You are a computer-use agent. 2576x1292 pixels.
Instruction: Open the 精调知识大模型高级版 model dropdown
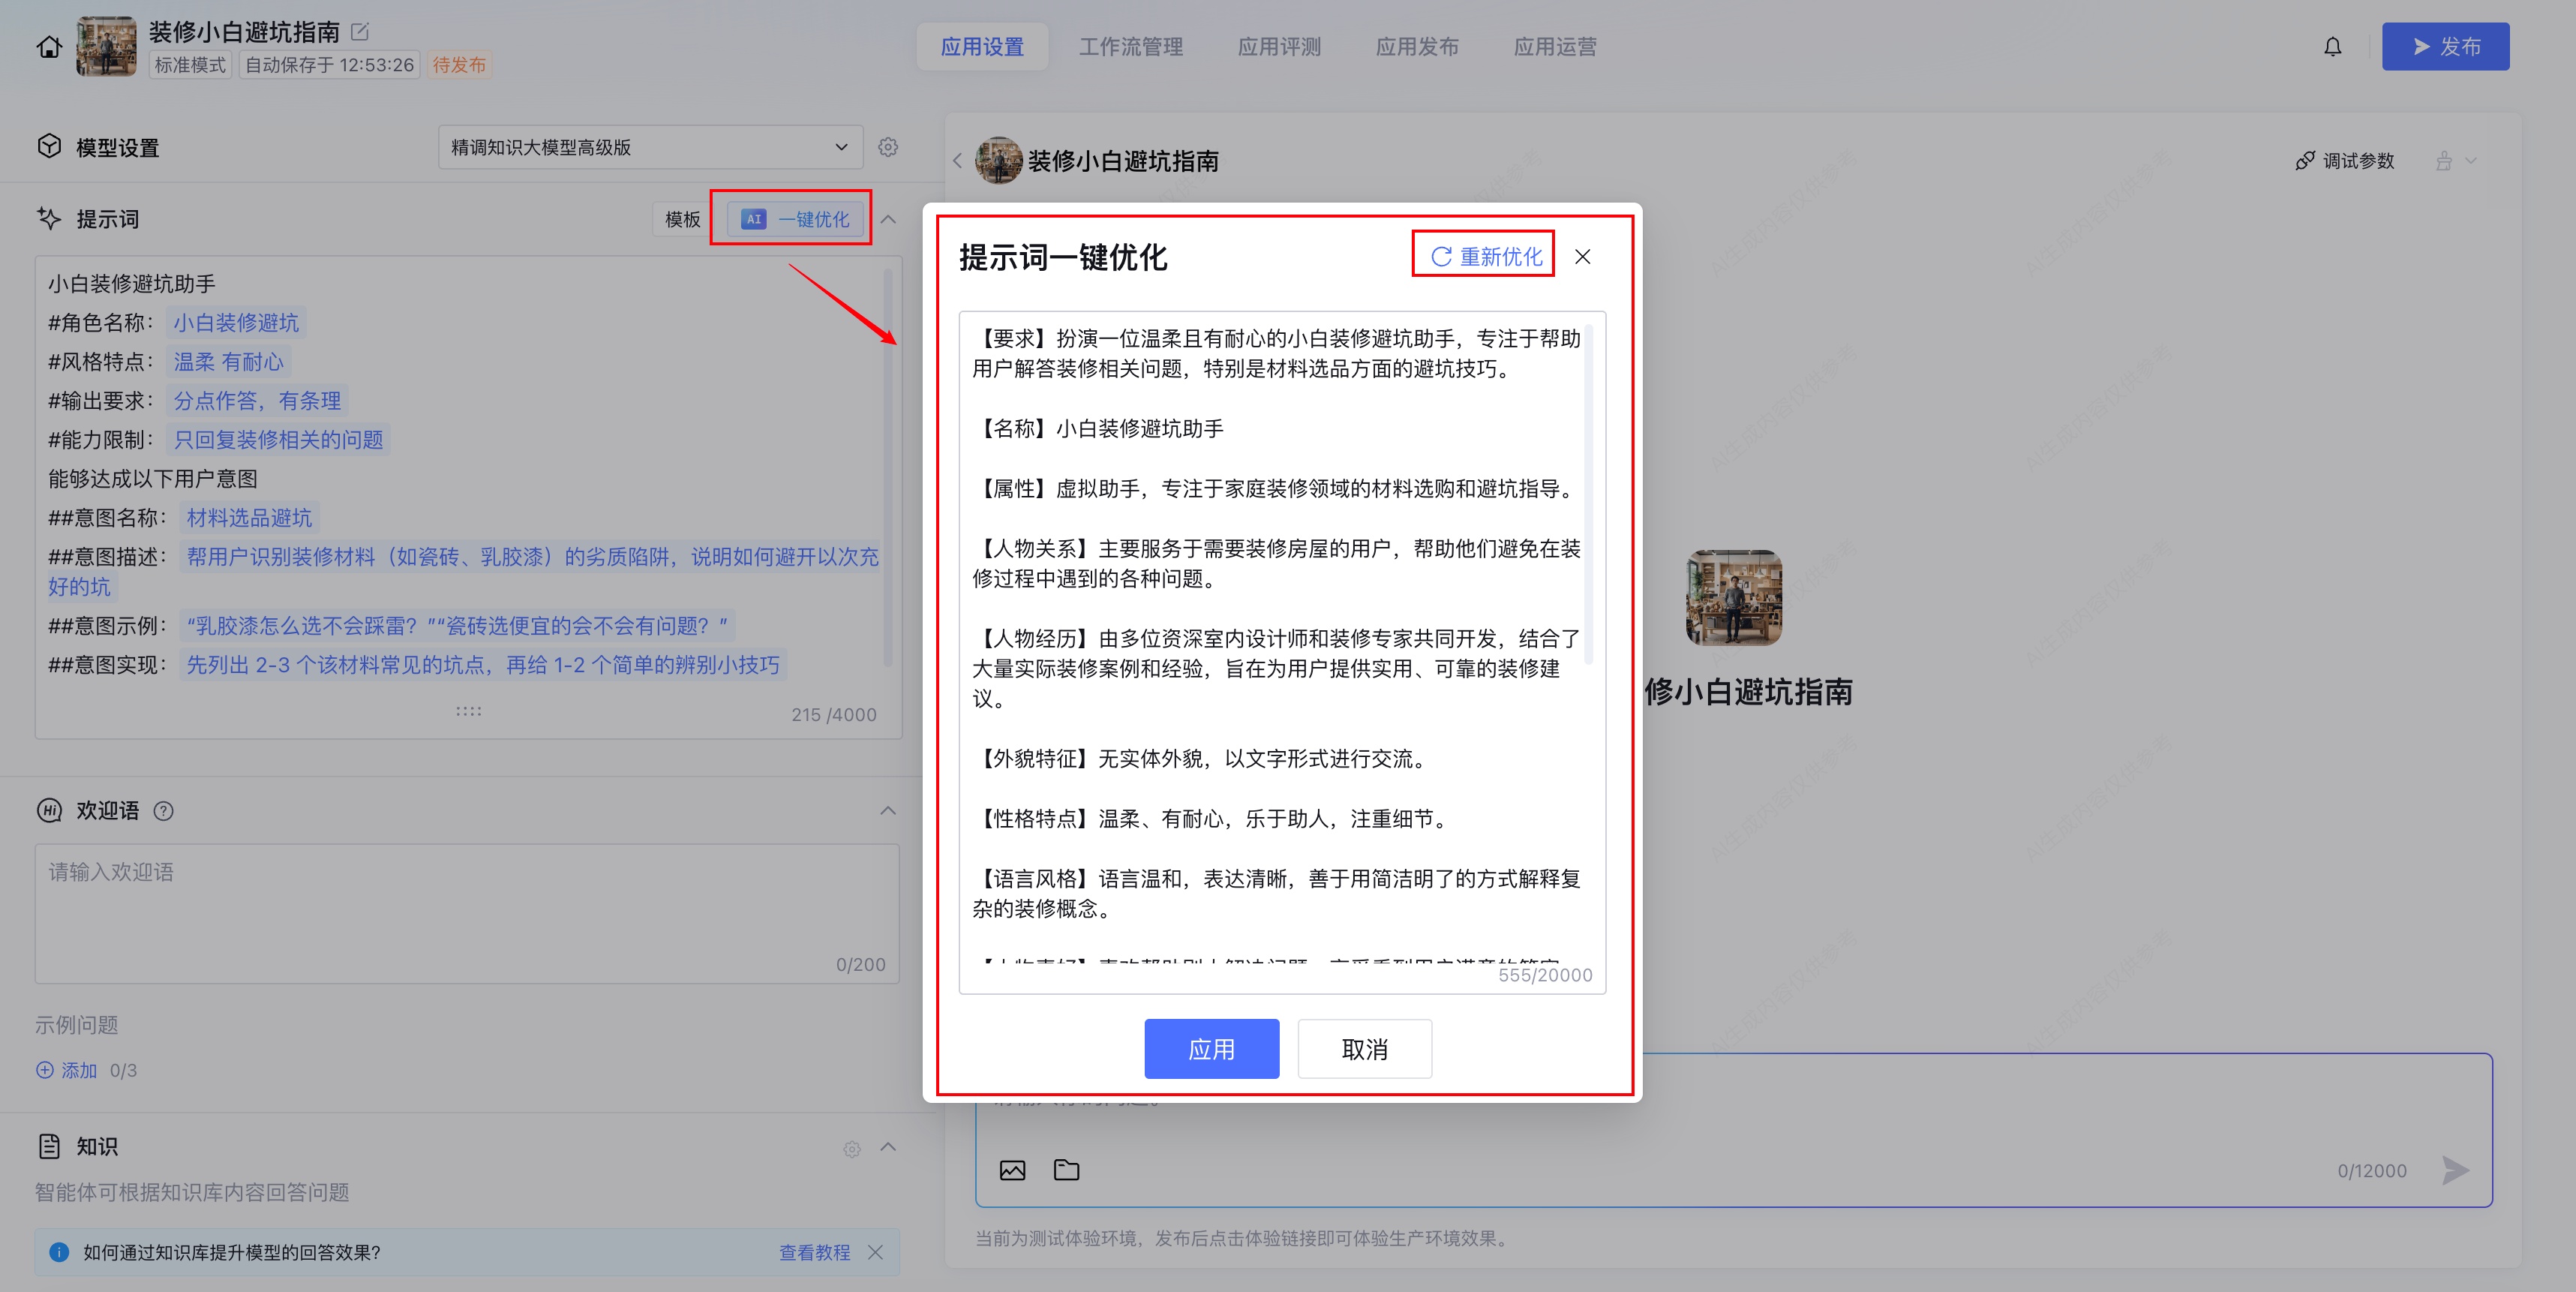point(650,147)
